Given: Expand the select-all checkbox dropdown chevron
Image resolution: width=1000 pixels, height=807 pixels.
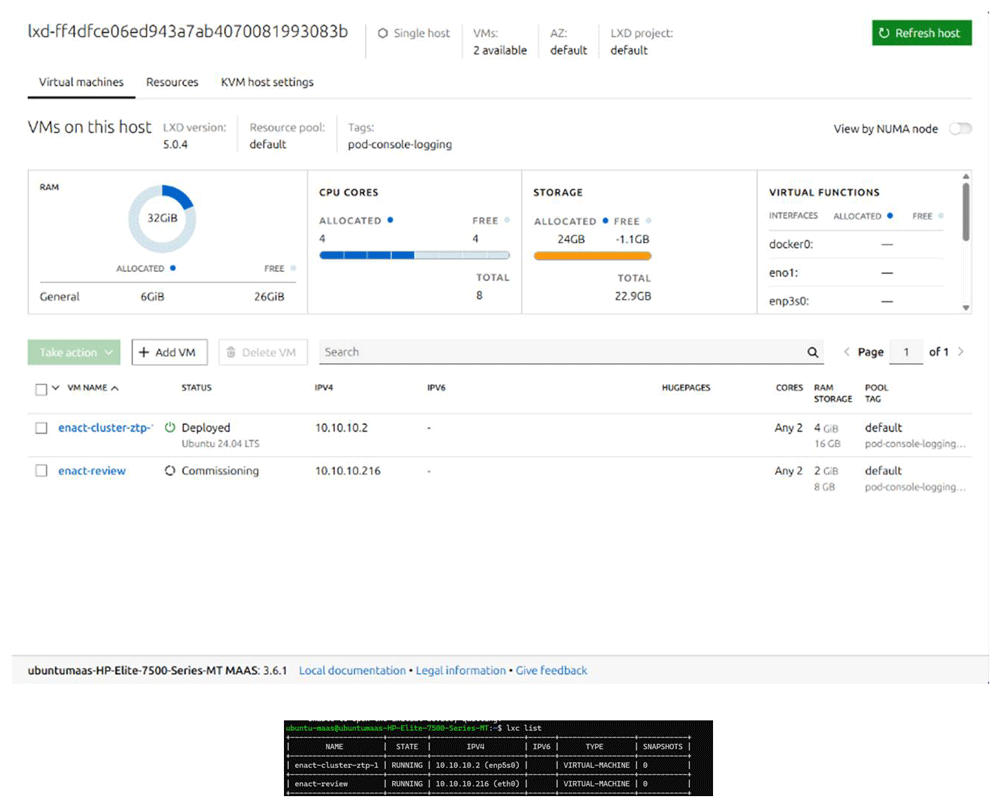Looking at the screenshot, I should [x=55, y=388].
